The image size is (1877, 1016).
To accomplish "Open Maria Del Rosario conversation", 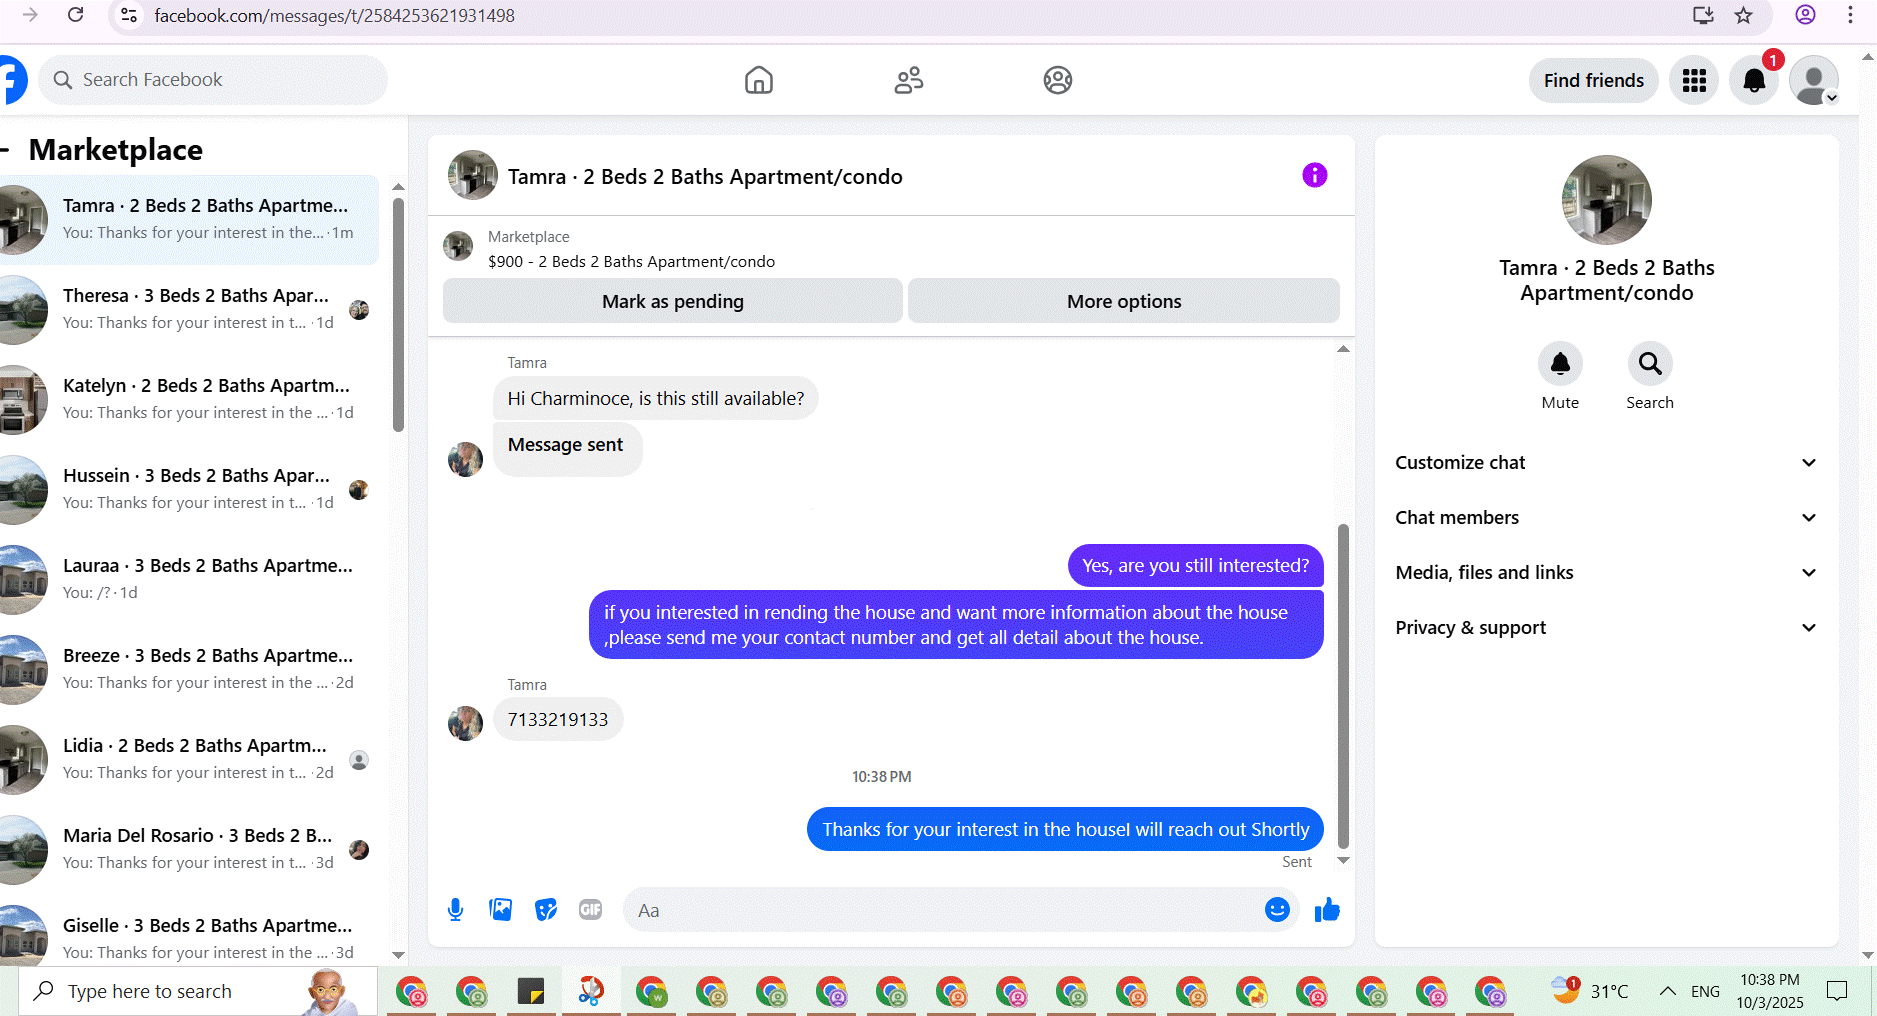I will click(x=189, y=849).
